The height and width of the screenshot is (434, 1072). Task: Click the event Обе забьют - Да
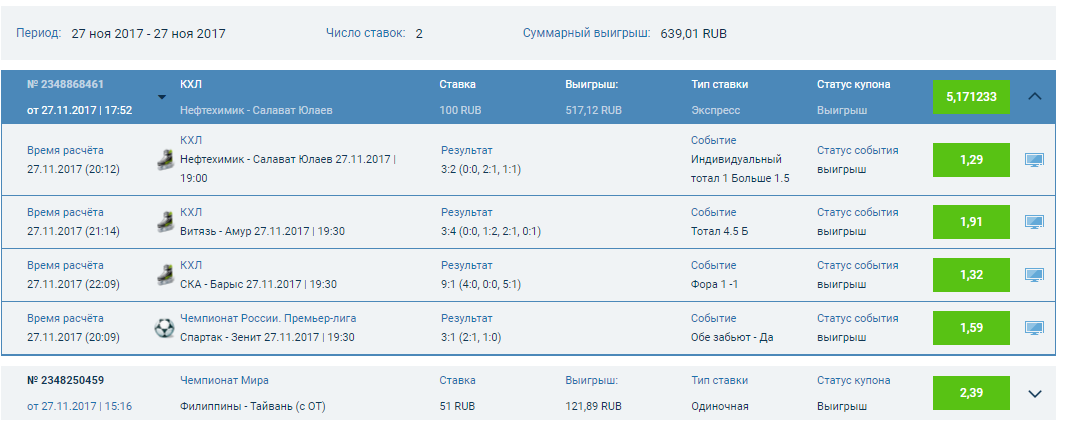coord(732,337)
